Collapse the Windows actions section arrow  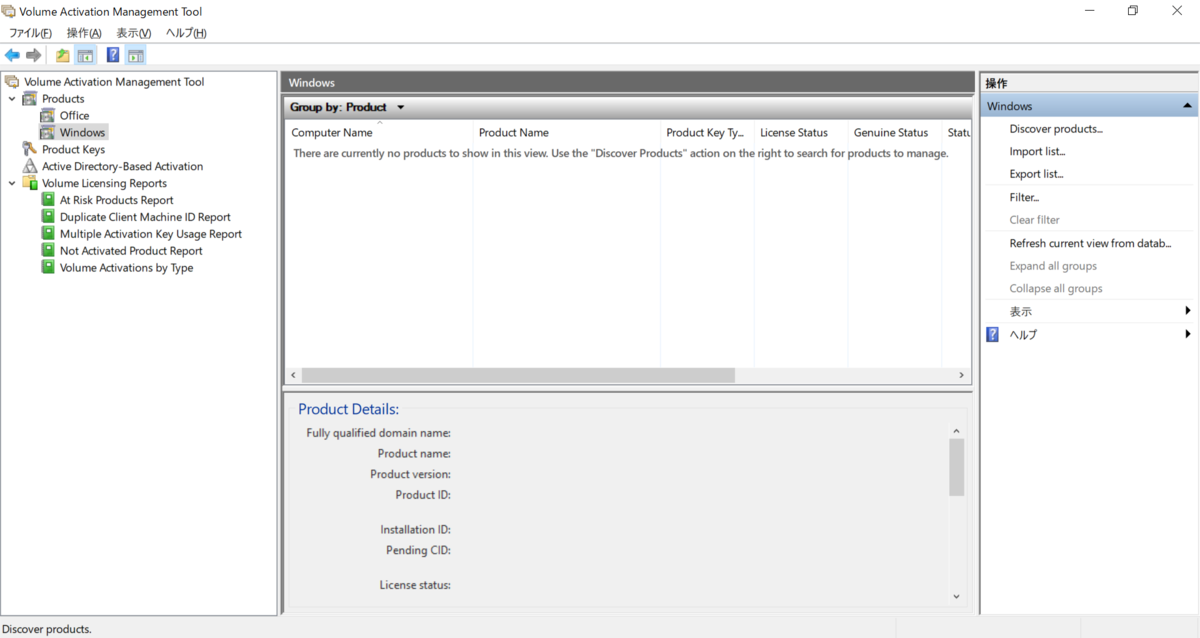point(1187,106)
